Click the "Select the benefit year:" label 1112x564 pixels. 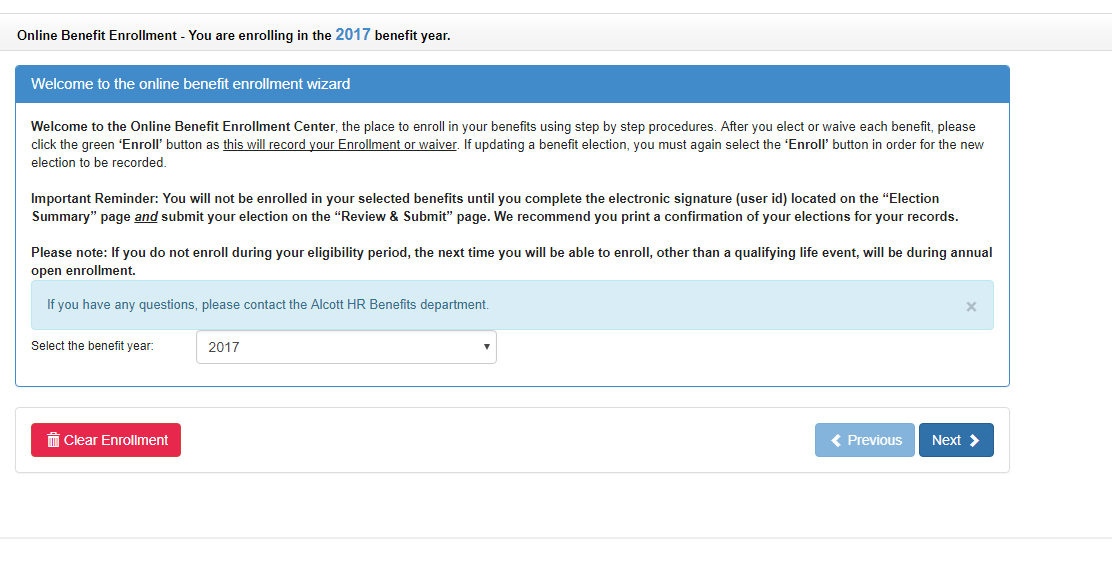point(93,346)
